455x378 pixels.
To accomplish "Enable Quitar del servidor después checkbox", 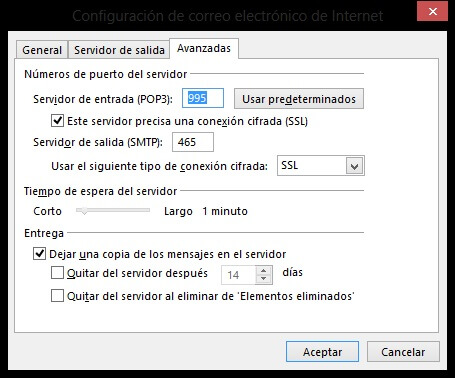I will [57, 273].
